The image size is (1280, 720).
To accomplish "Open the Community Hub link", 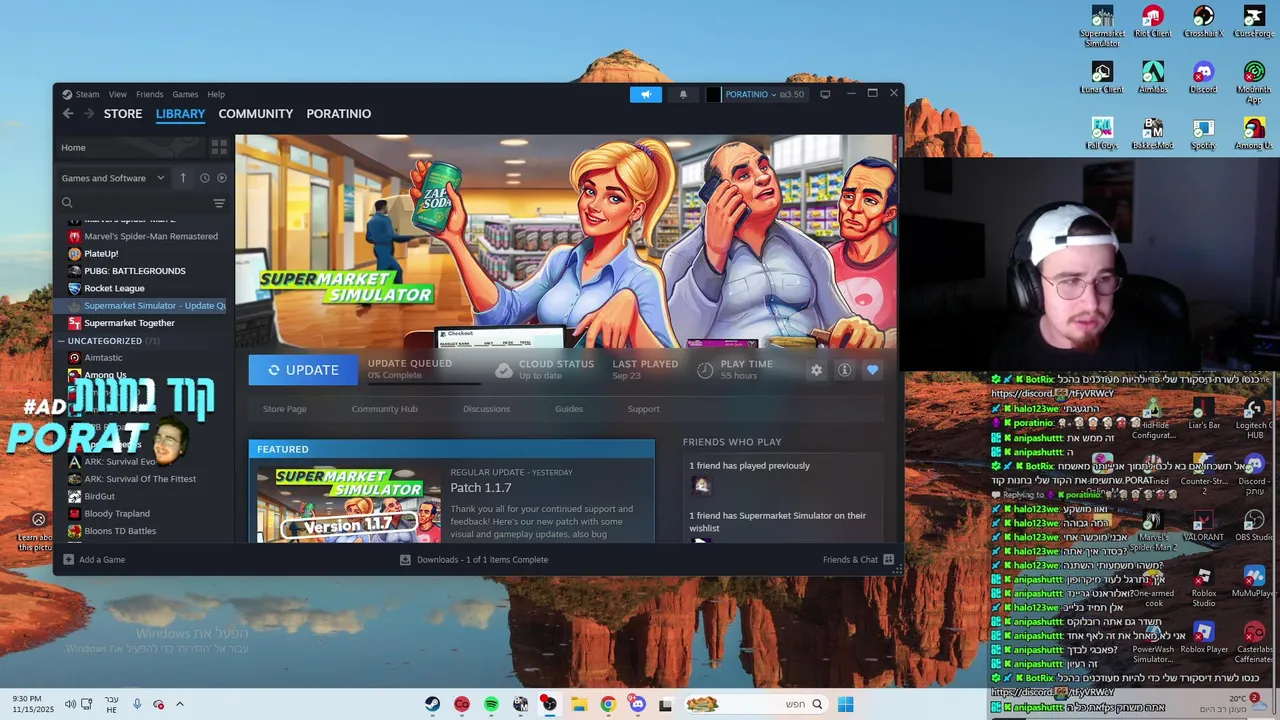I will click(x=384, y=409).
